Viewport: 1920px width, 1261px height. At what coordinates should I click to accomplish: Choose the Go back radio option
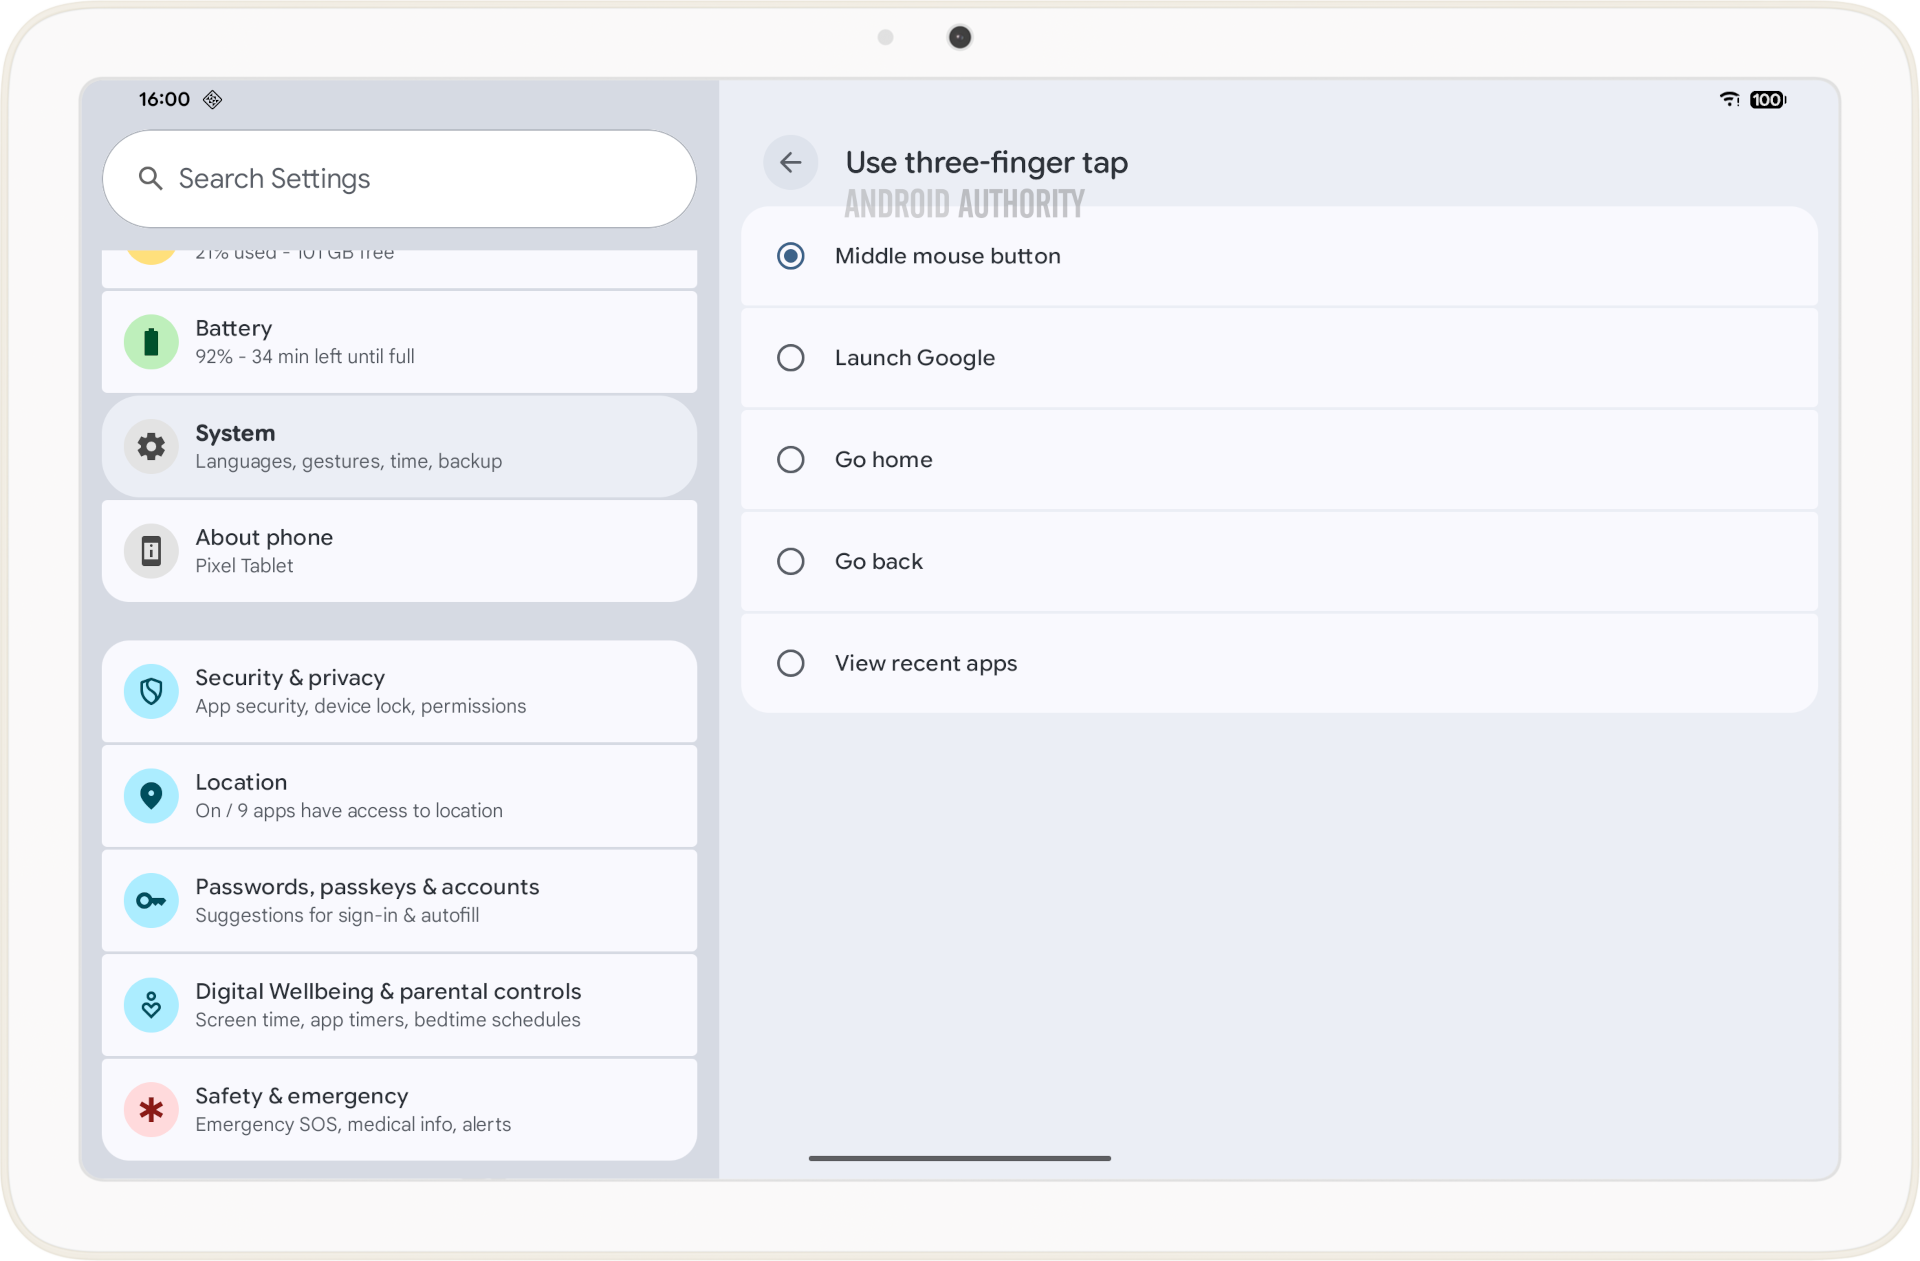coord(791,562)
